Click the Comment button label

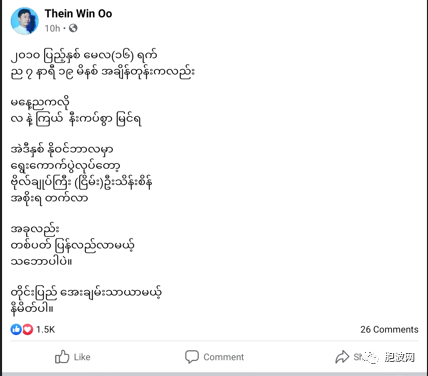(224, 357)
